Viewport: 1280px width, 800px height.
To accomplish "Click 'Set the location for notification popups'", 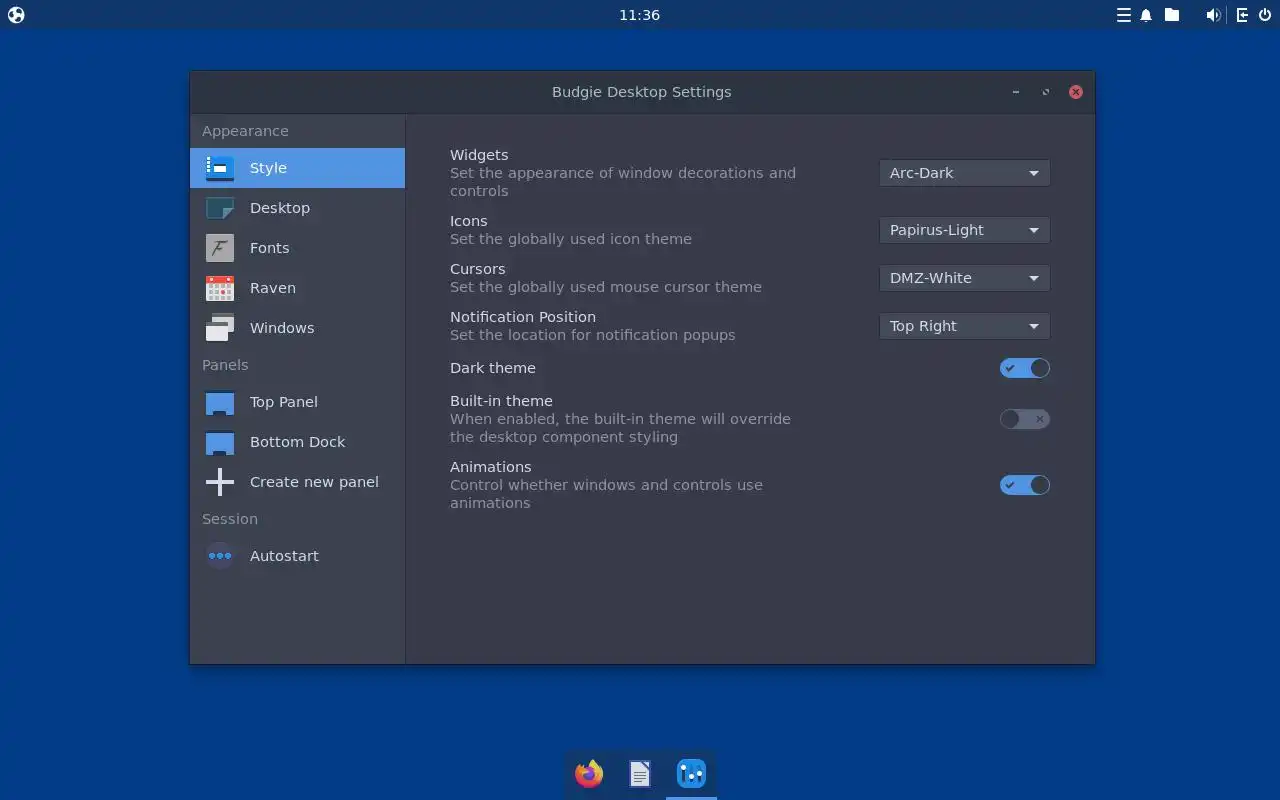I will coord(593,335).
